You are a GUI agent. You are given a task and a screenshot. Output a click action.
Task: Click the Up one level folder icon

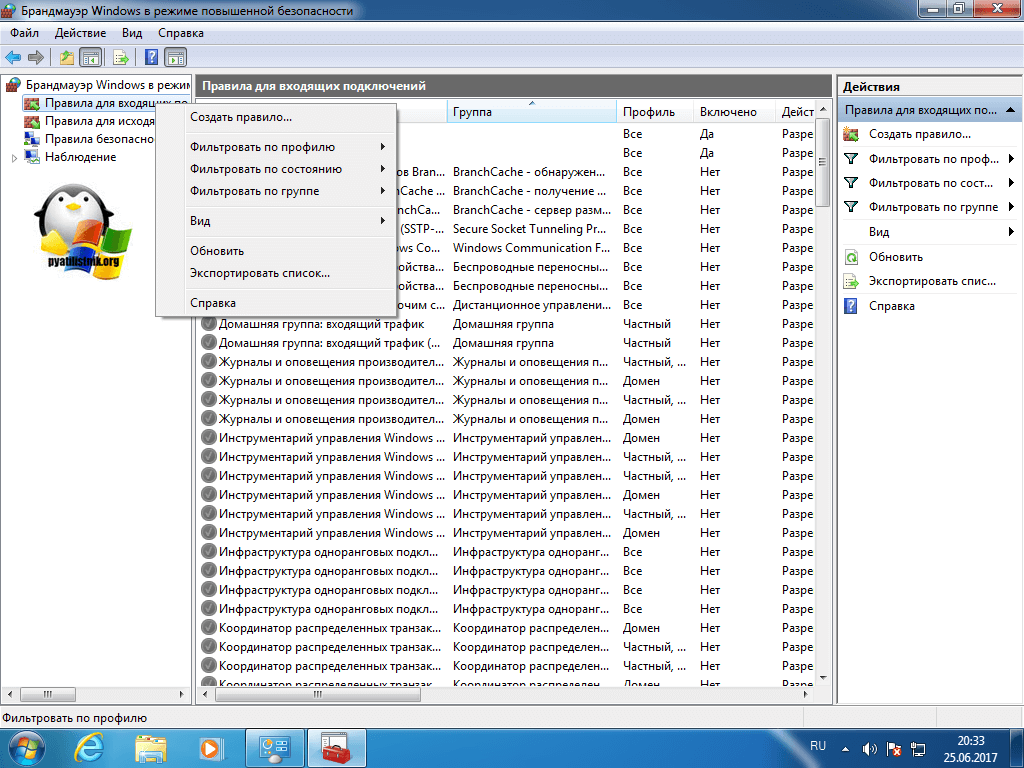click(66, 57)
